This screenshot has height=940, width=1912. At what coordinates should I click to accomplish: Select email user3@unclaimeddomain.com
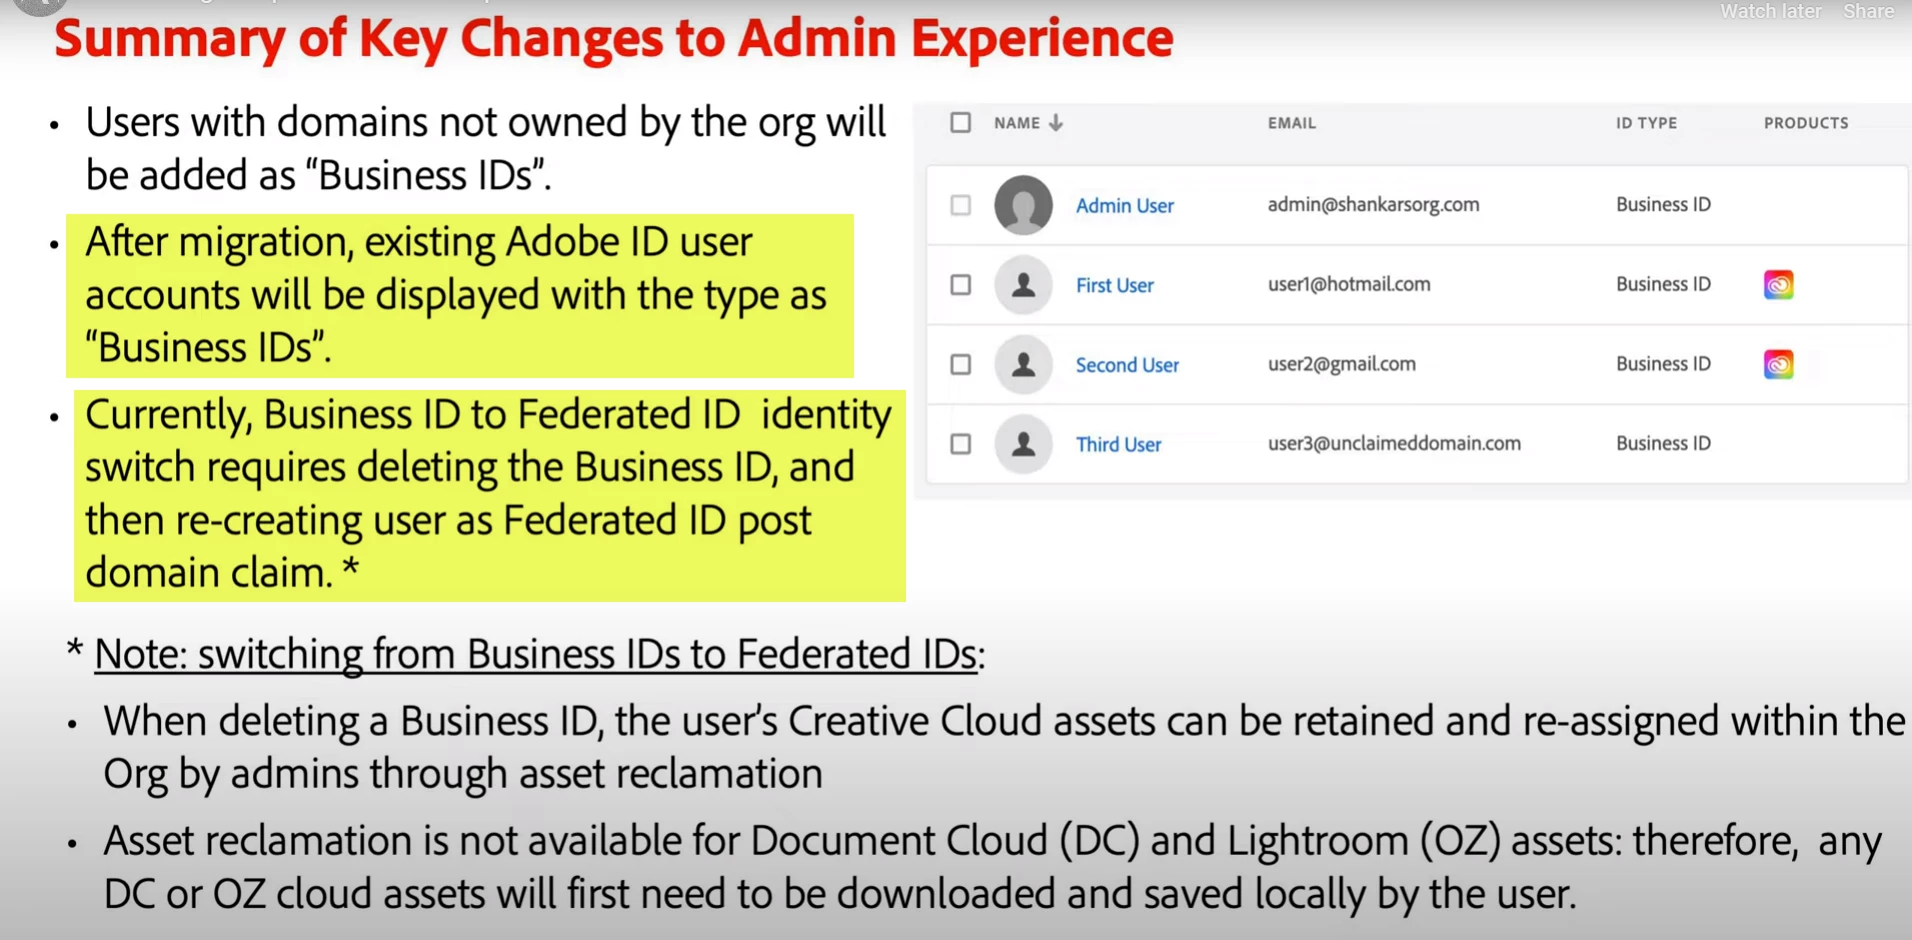(x=1394, y=443)
